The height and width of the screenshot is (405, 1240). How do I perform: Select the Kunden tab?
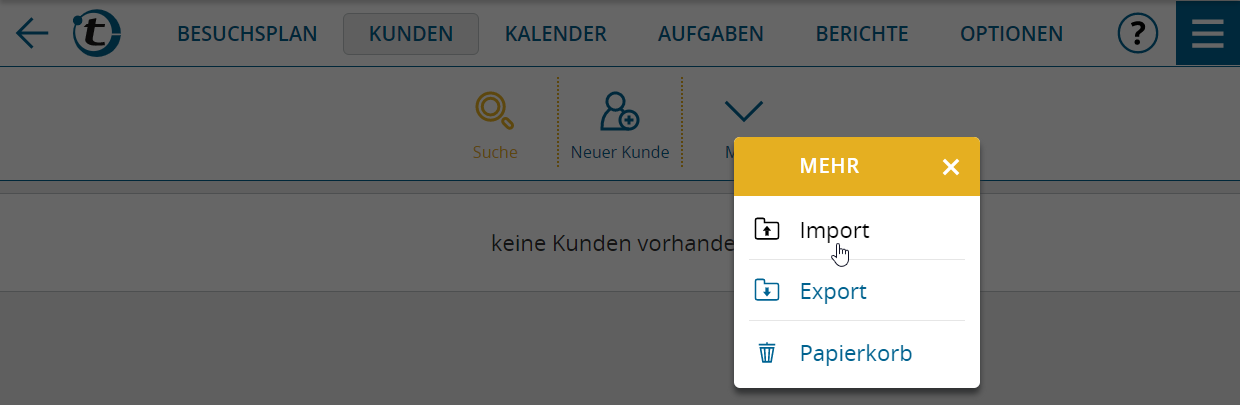click(410, 34)
